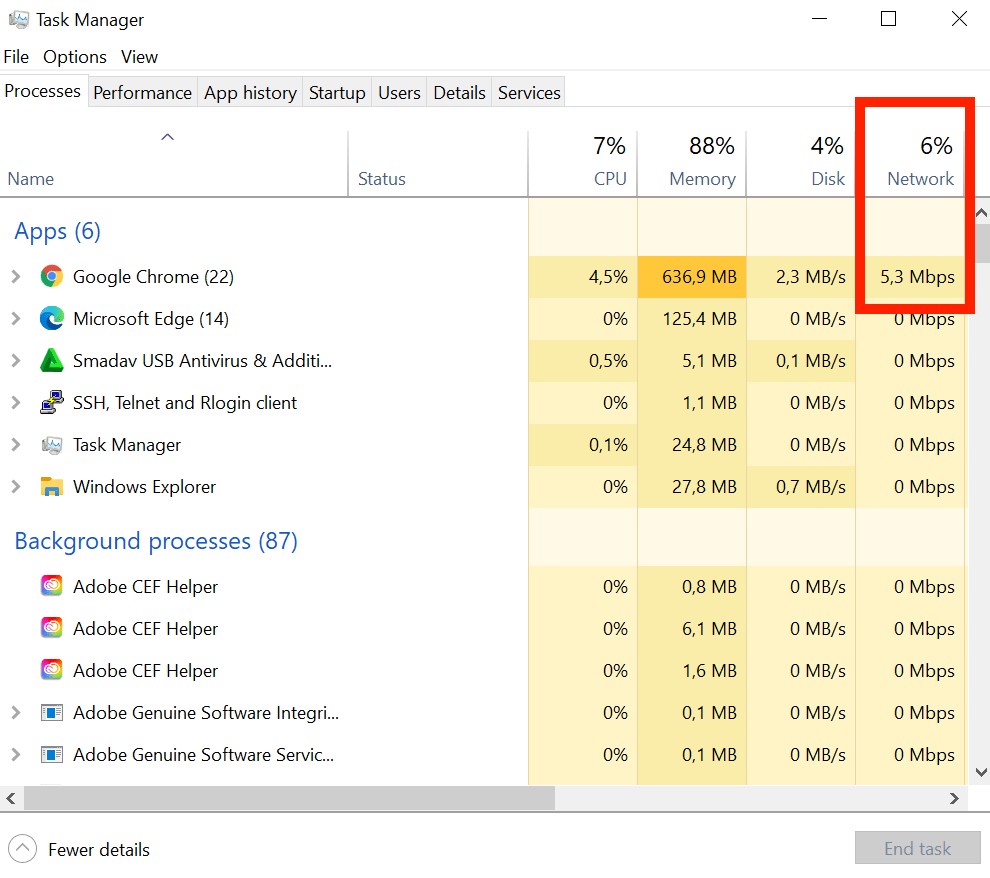990x878 pixels.
Task: Click Windows Explorer's 27,8 MB memory cell
Action: [691, 487]
